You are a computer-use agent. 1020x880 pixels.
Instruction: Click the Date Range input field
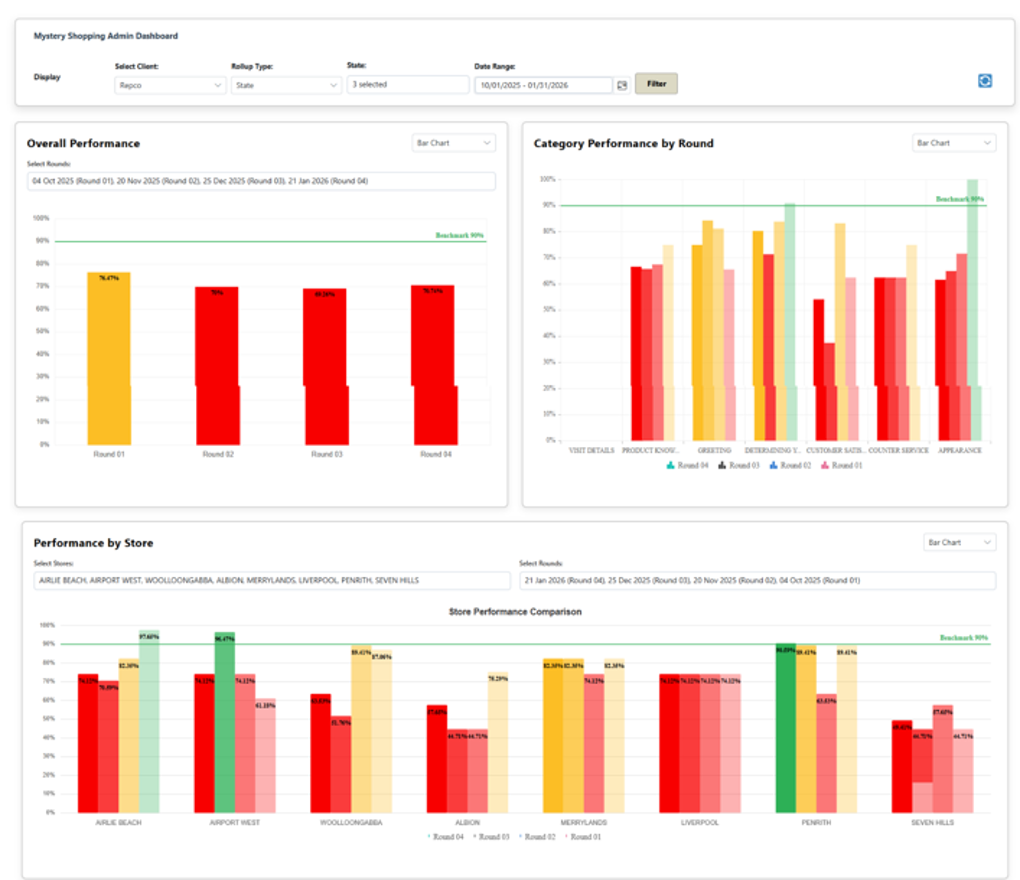coord(542,85)
